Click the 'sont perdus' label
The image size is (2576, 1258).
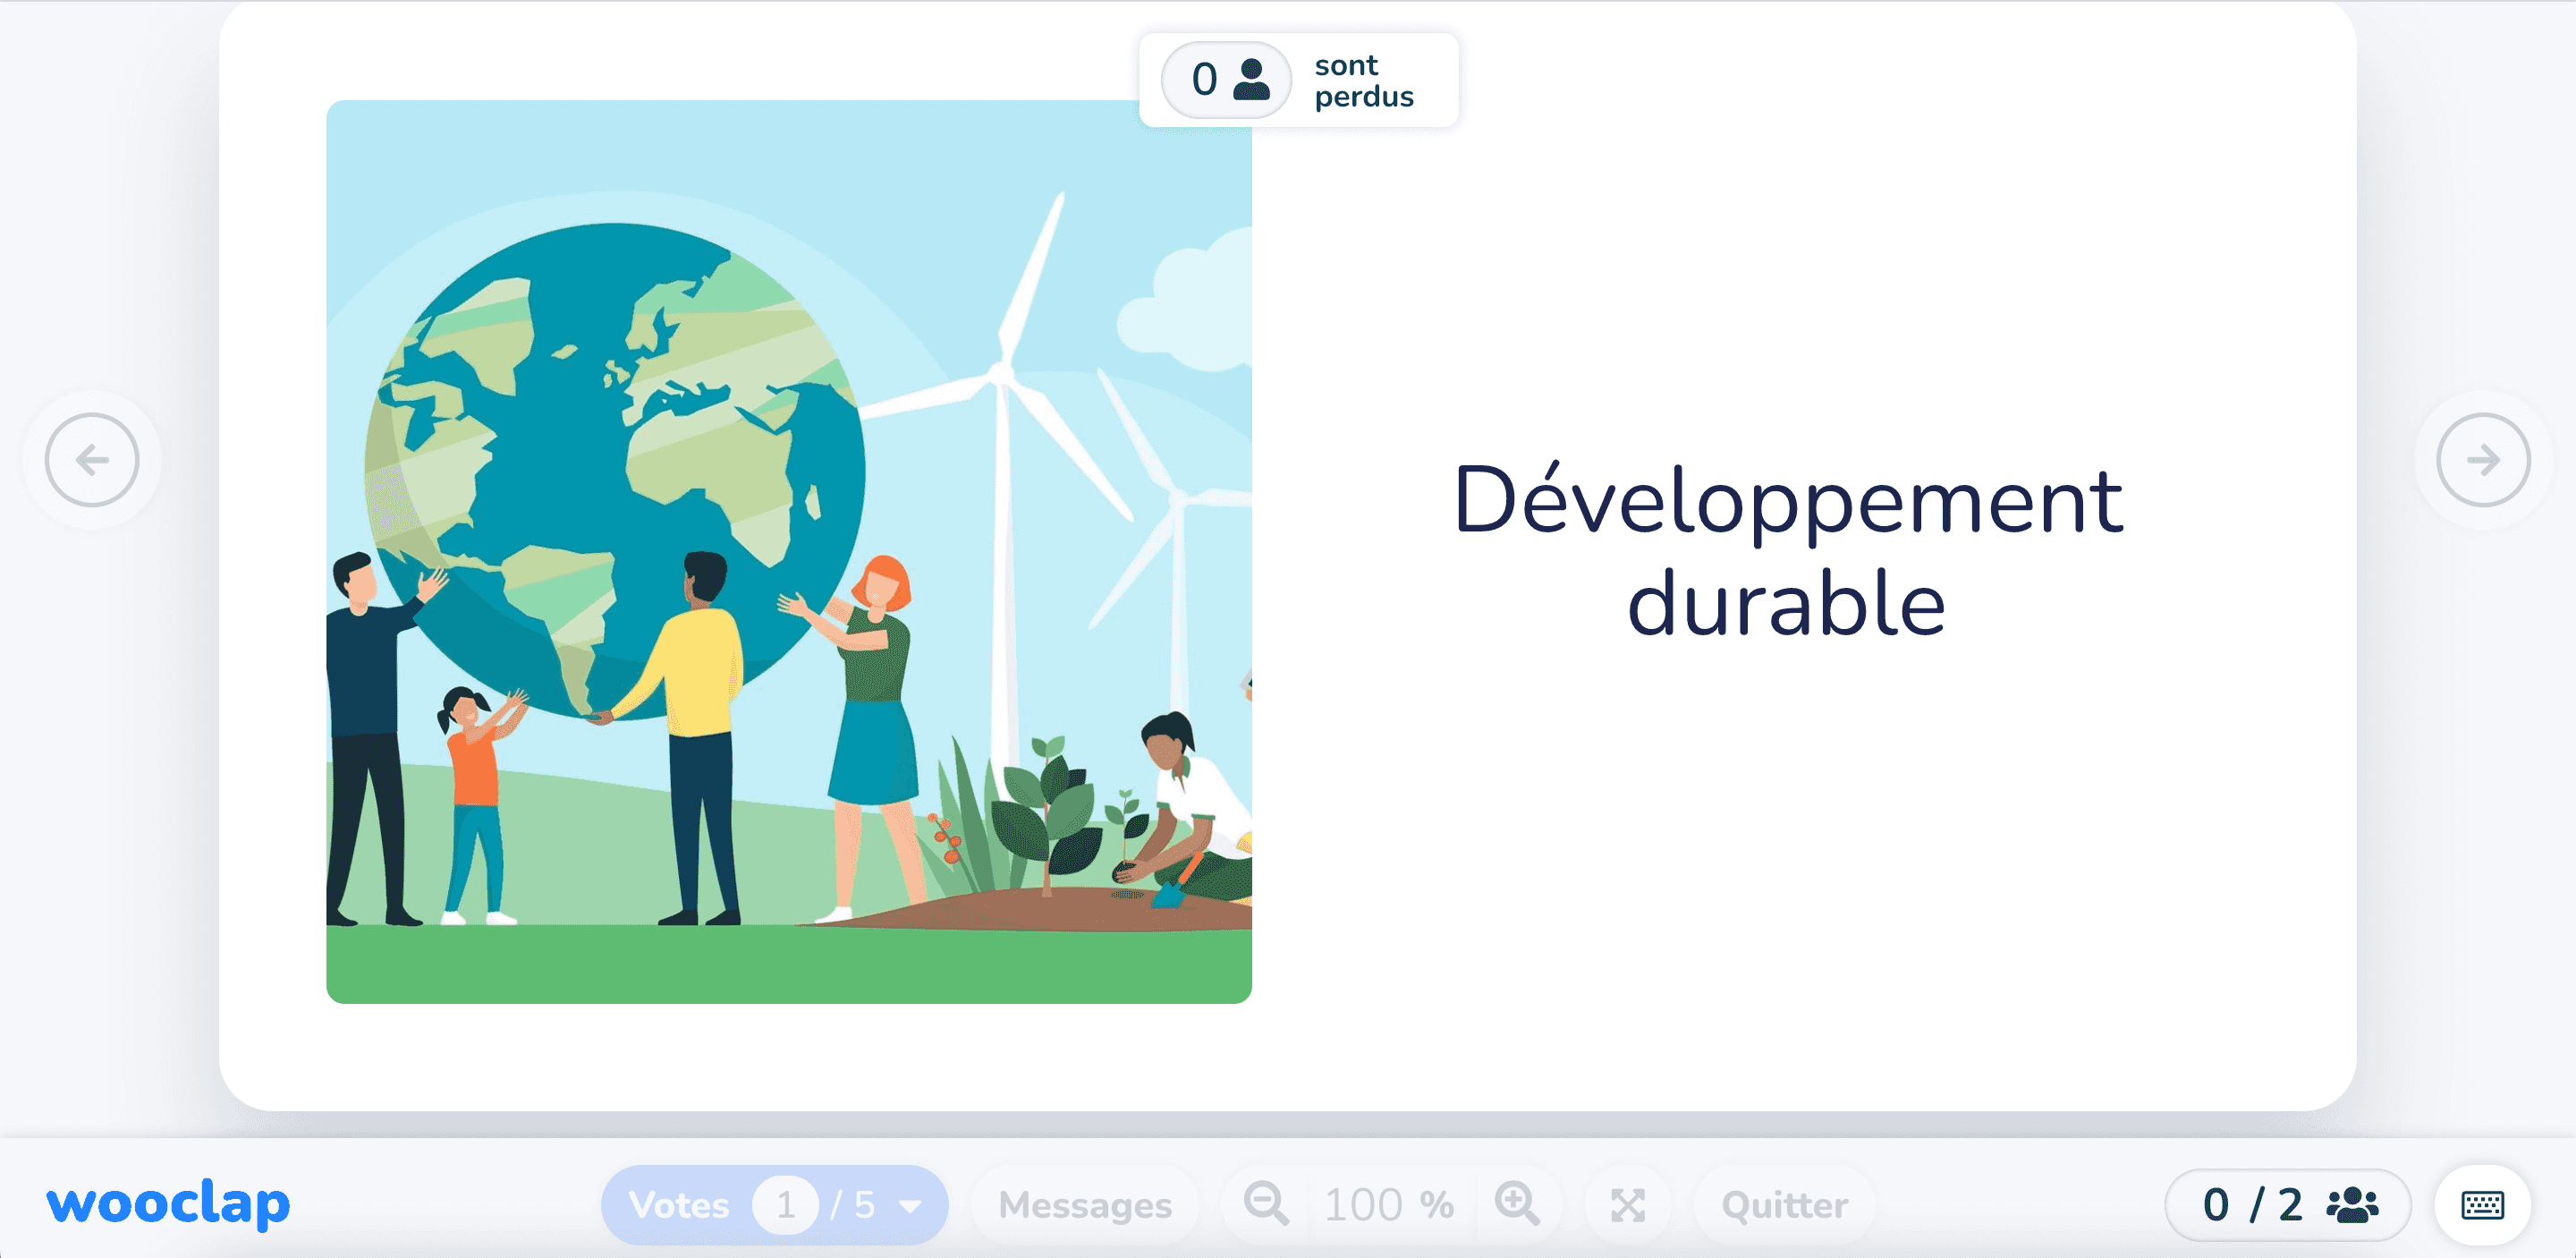pos(1364,80)
